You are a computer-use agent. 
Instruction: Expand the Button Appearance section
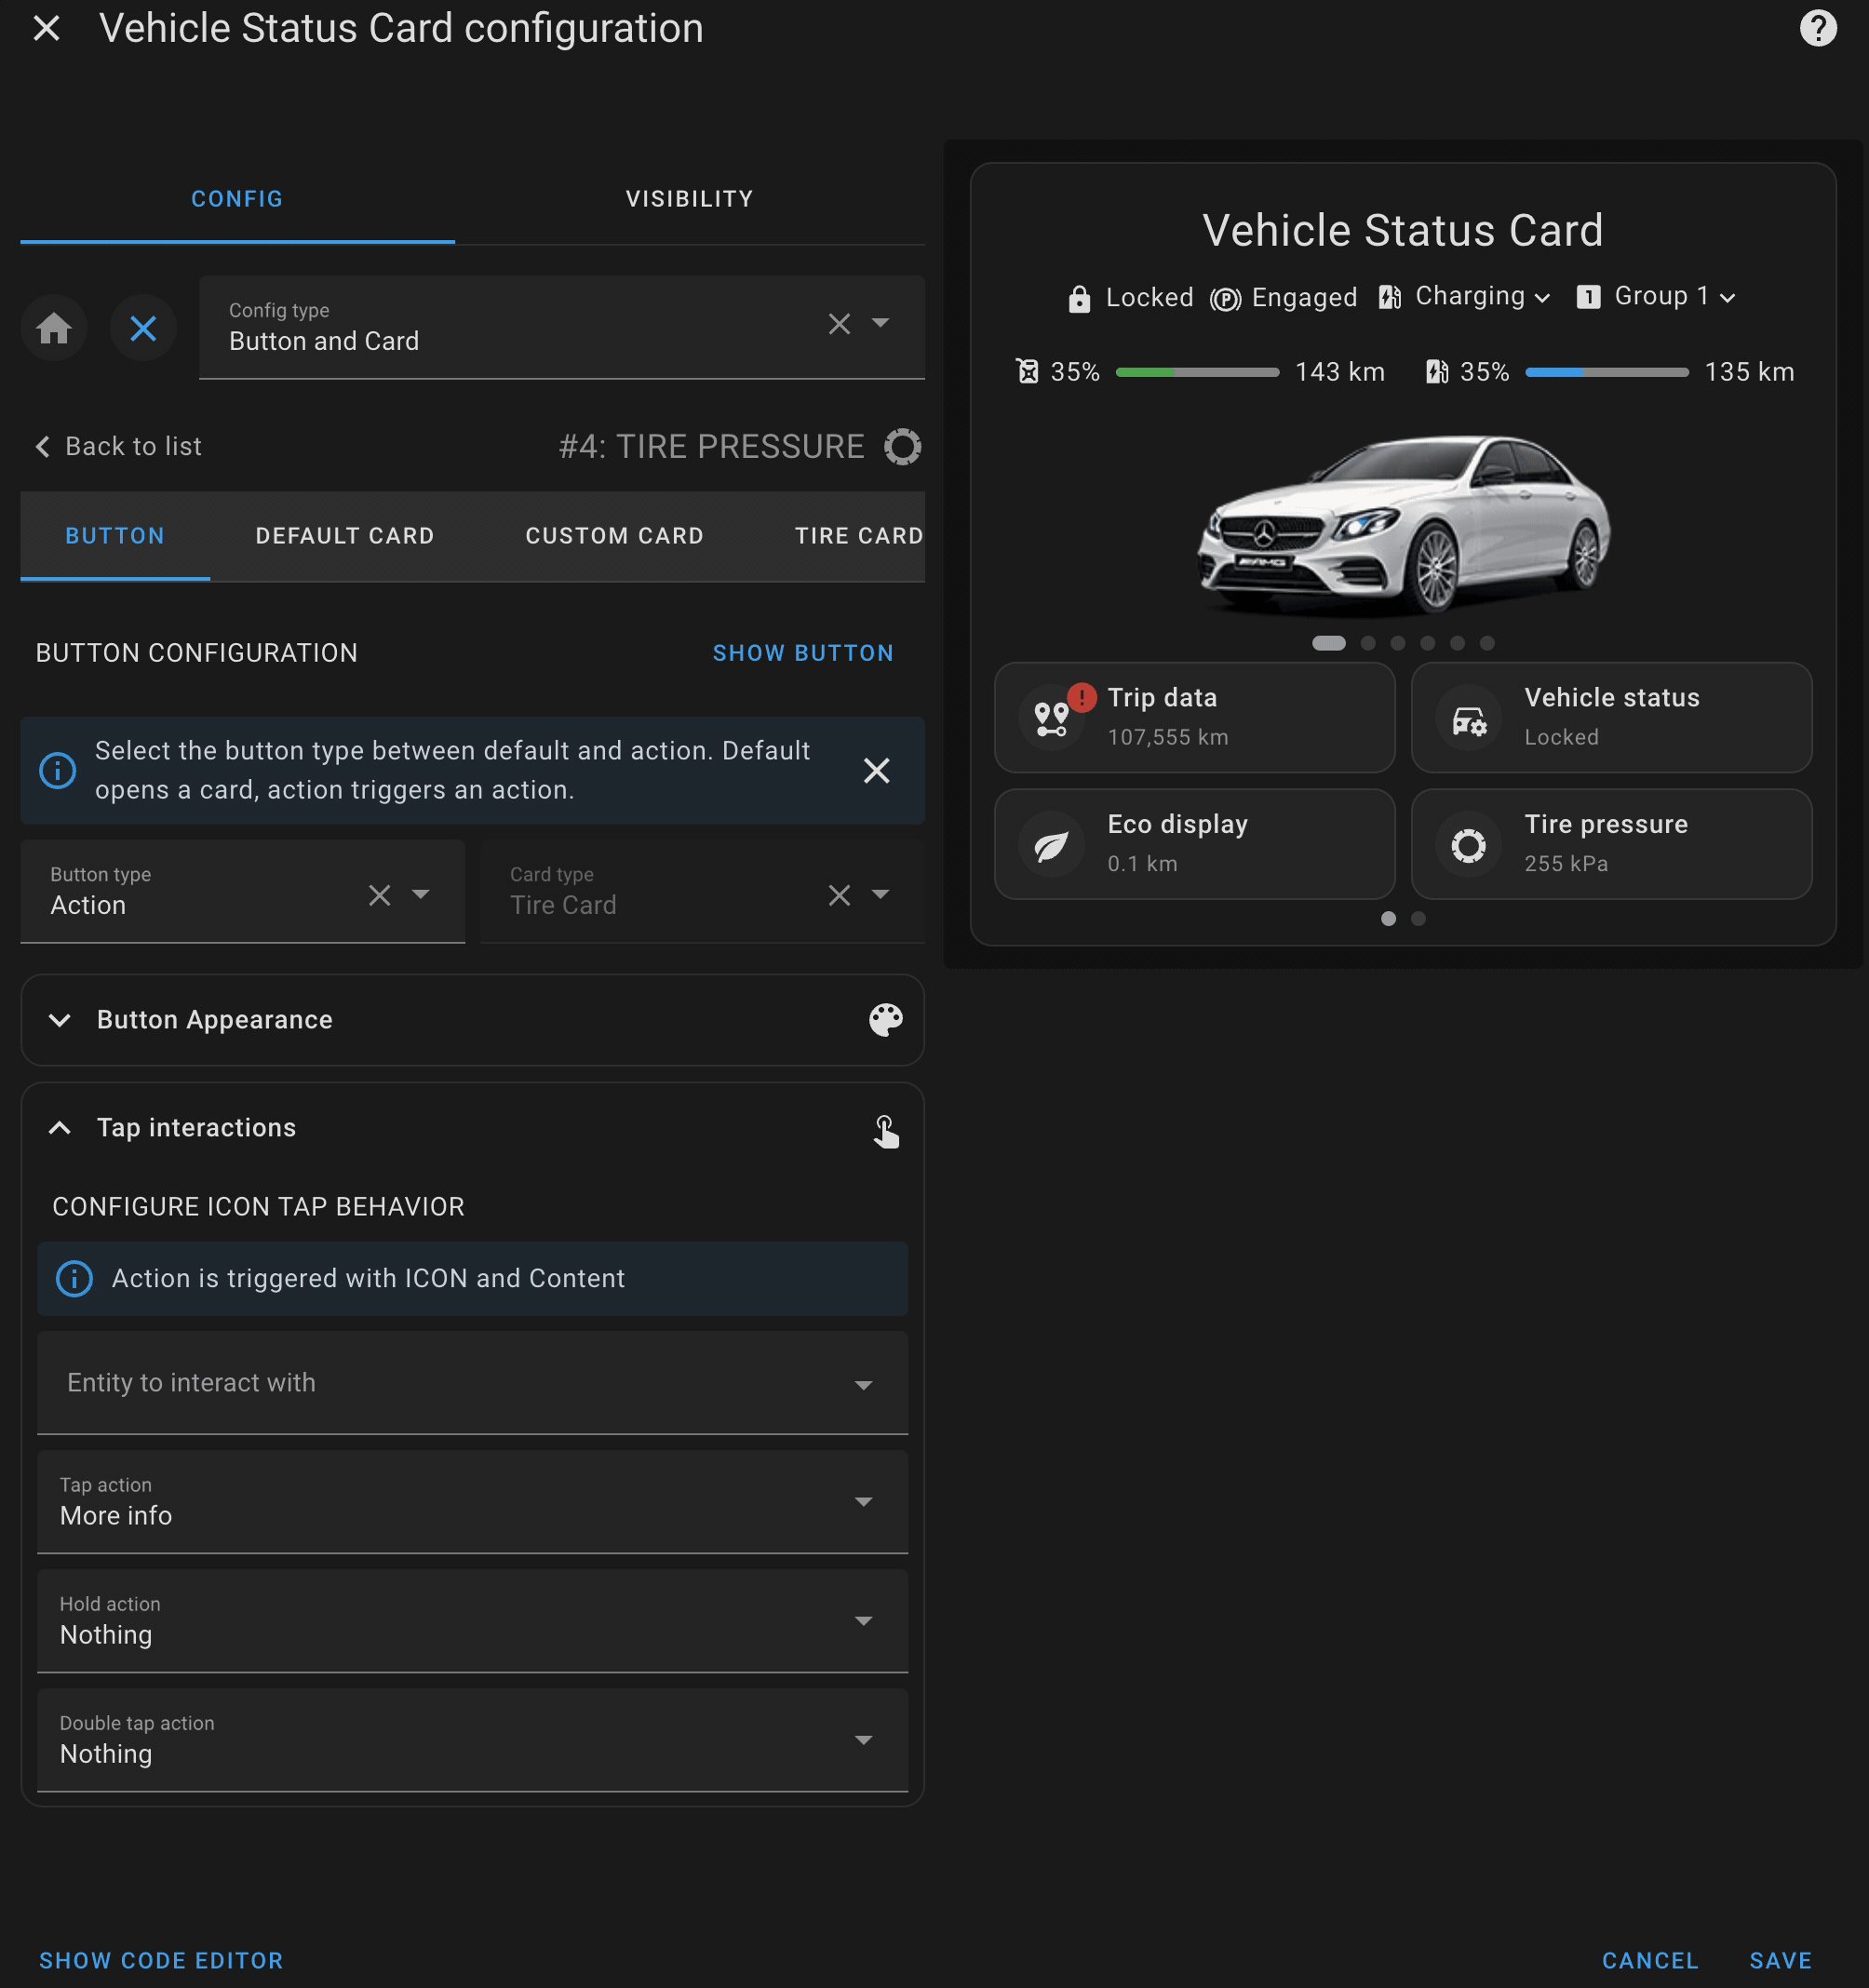coord(60,1020)
